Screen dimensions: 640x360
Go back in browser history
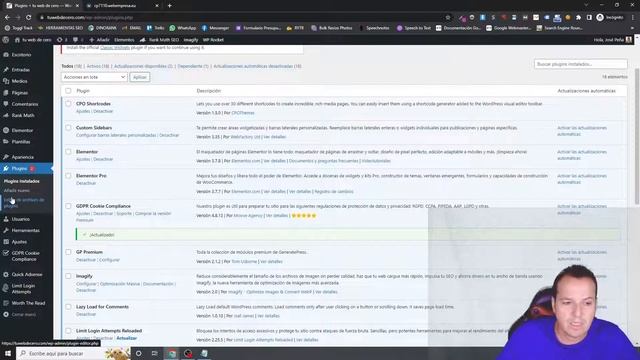(7, 18)
